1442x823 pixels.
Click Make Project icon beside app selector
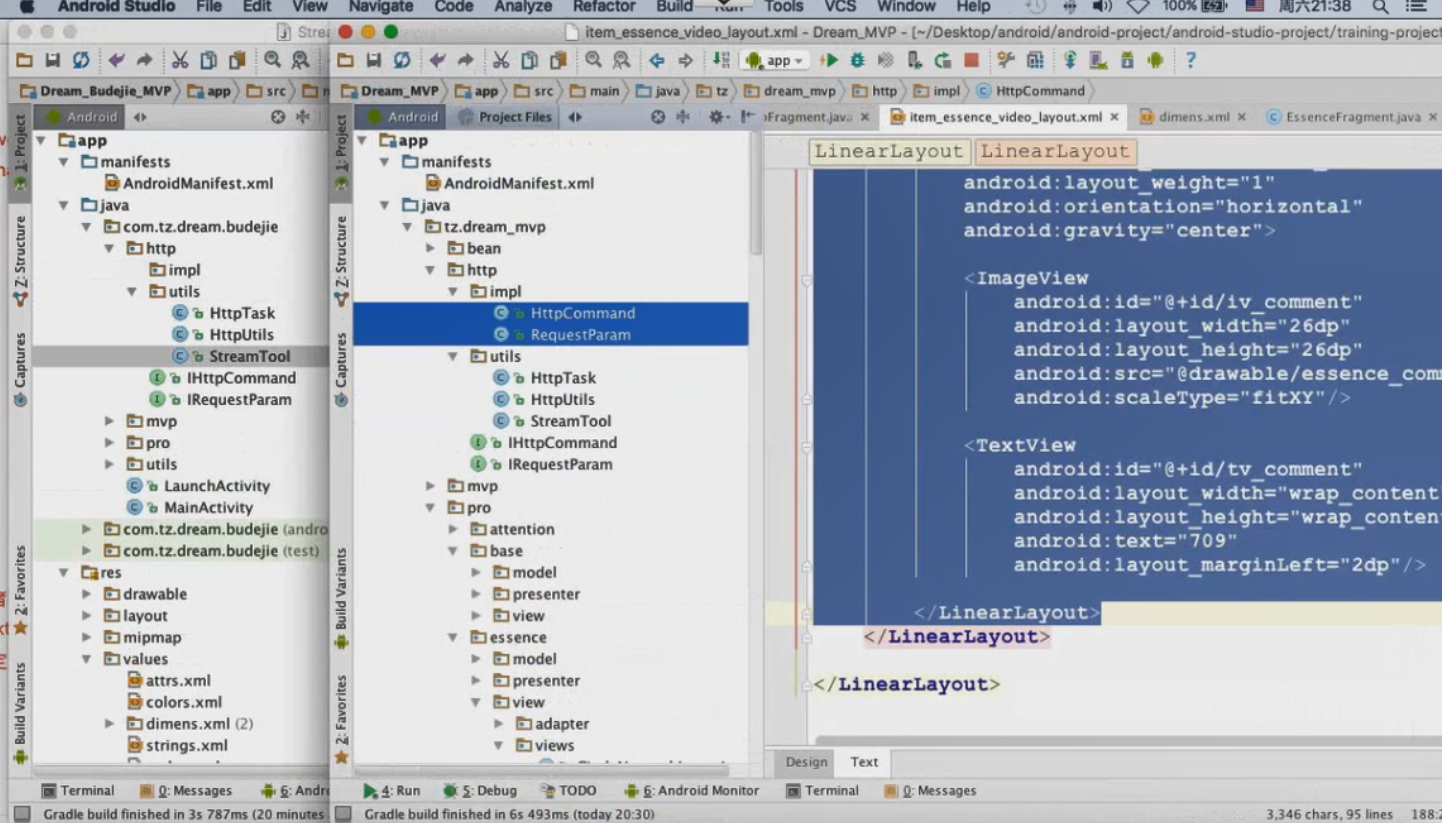point(721,60)
